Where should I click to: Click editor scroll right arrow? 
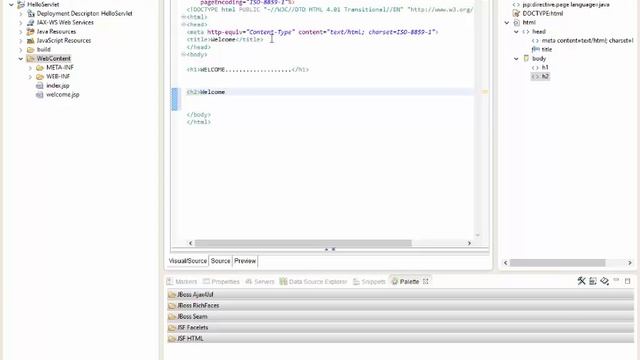469,243
